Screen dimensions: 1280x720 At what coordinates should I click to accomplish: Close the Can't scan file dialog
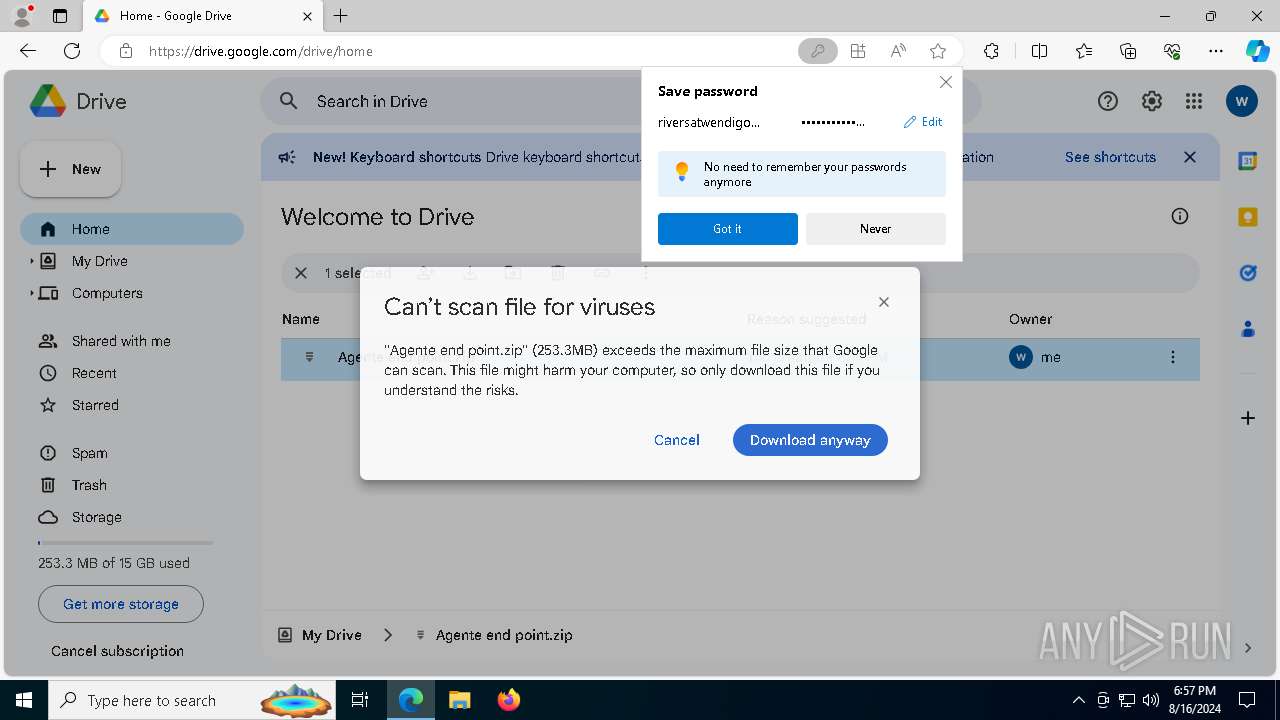click(884, 302)
